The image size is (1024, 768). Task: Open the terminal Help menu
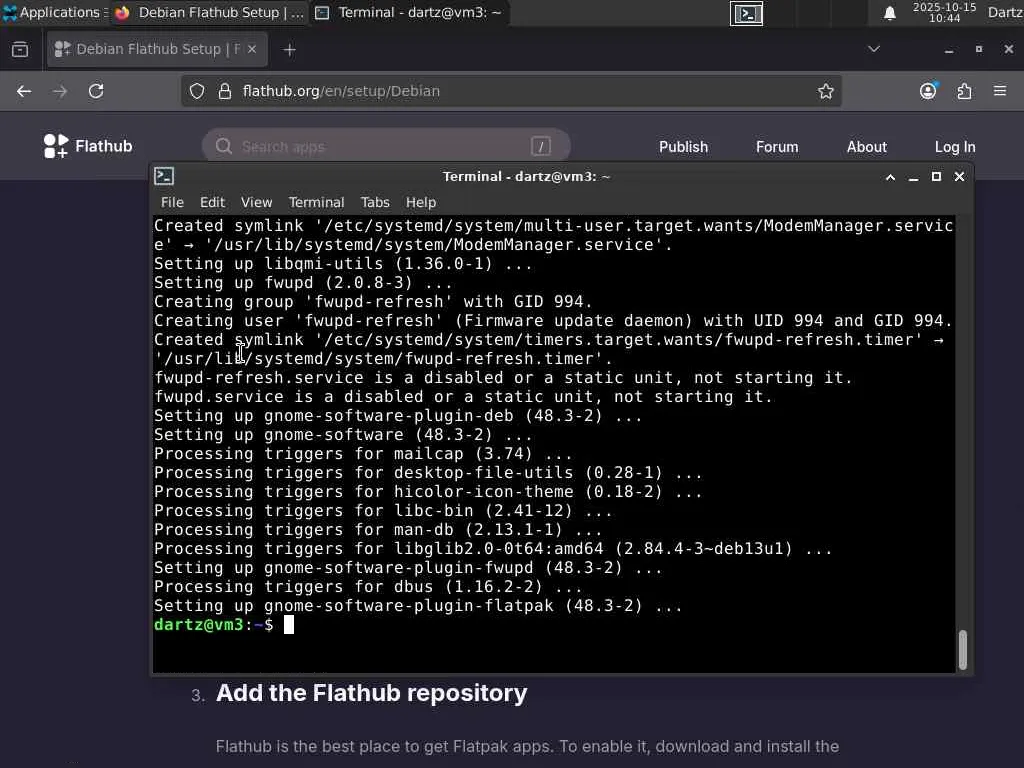pyautogui.click(x=421, y=202)
